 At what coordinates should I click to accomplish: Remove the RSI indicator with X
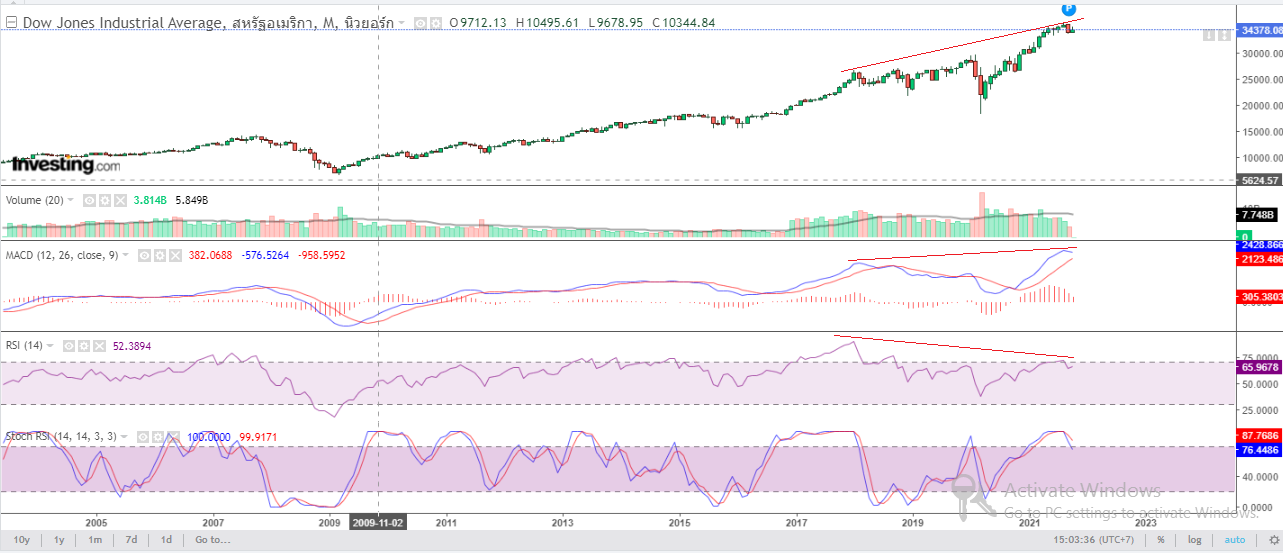[x=100, y=345]
